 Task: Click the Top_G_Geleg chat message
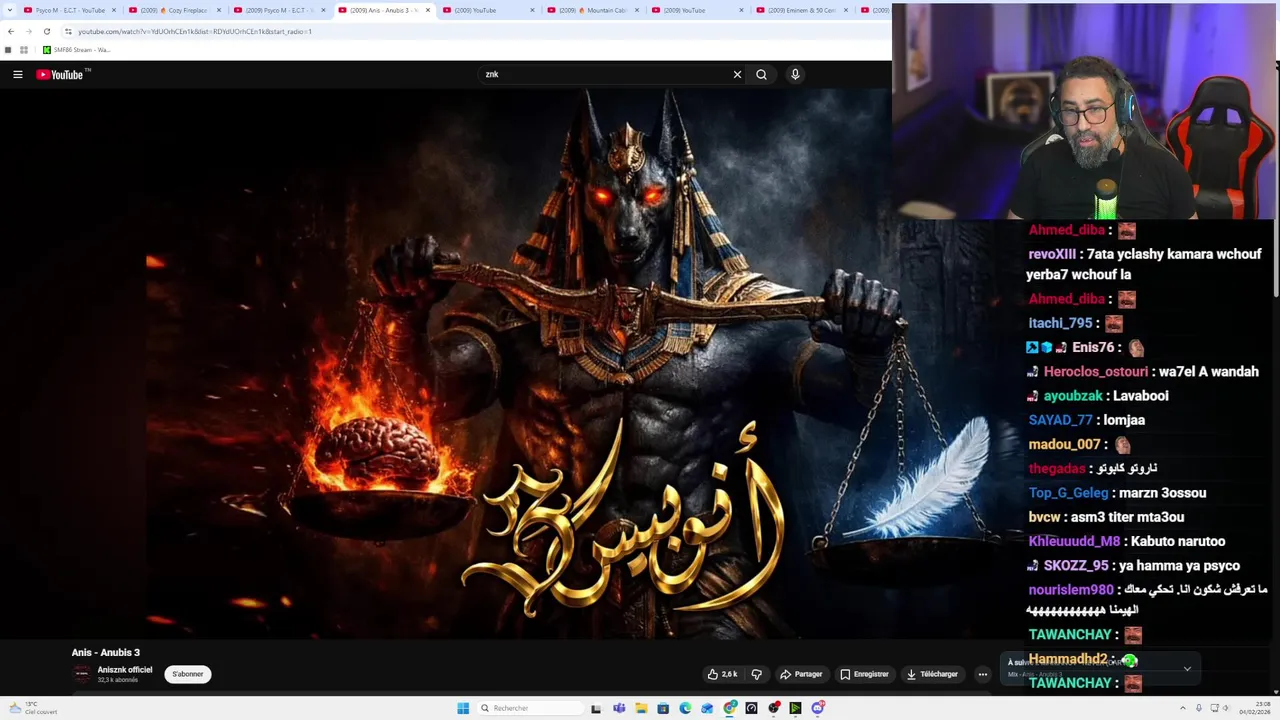1117,493
